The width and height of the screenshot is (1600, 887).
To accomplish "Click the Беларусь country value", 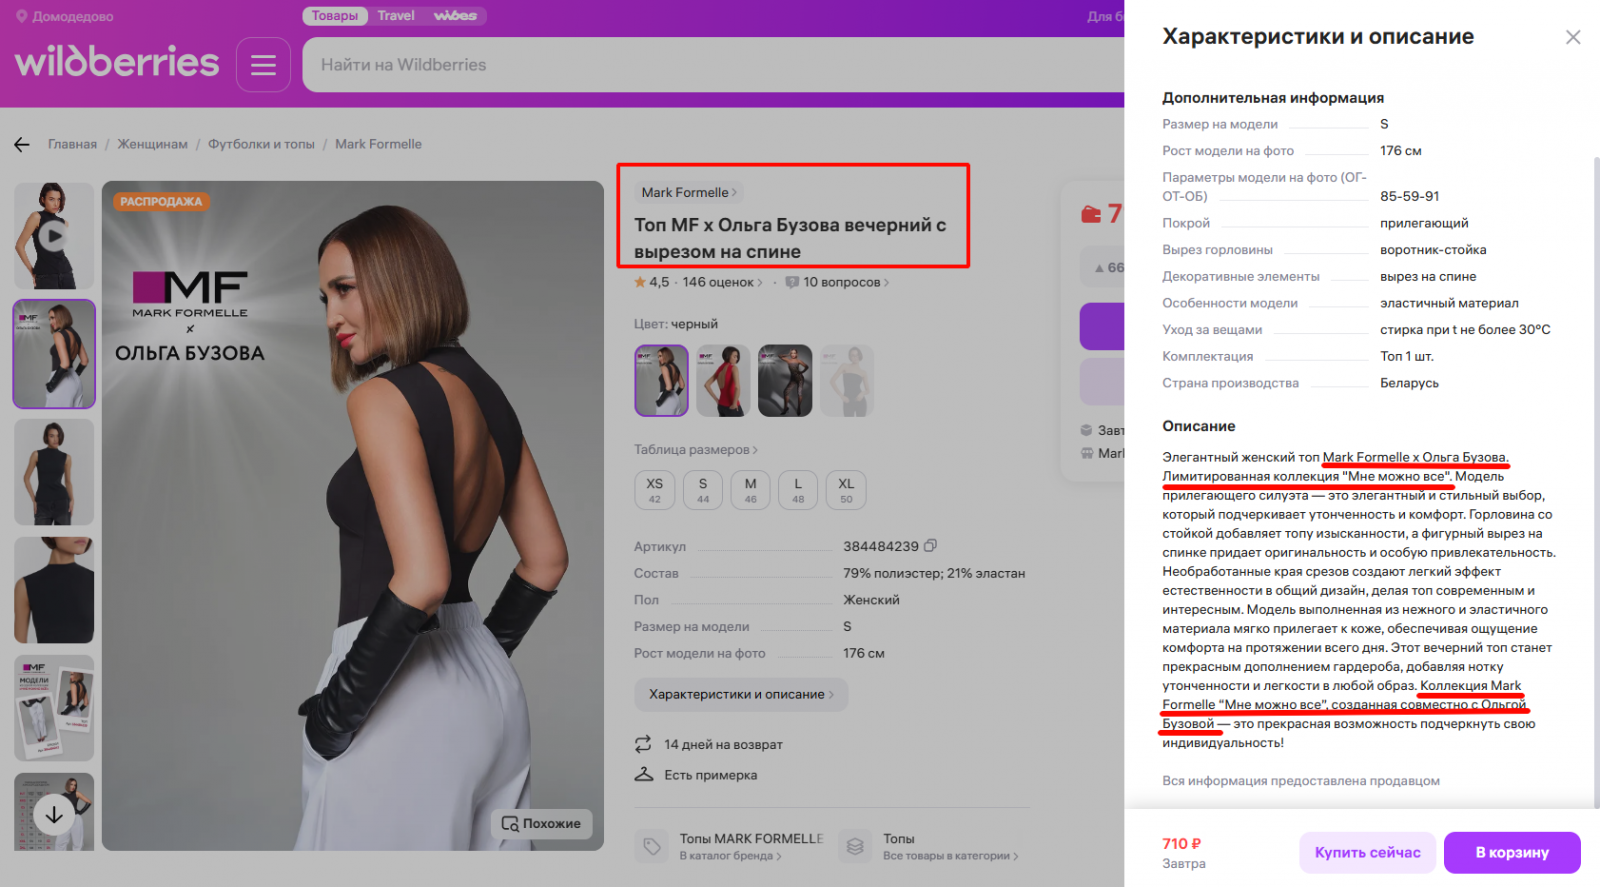I will coord(1410,383).
